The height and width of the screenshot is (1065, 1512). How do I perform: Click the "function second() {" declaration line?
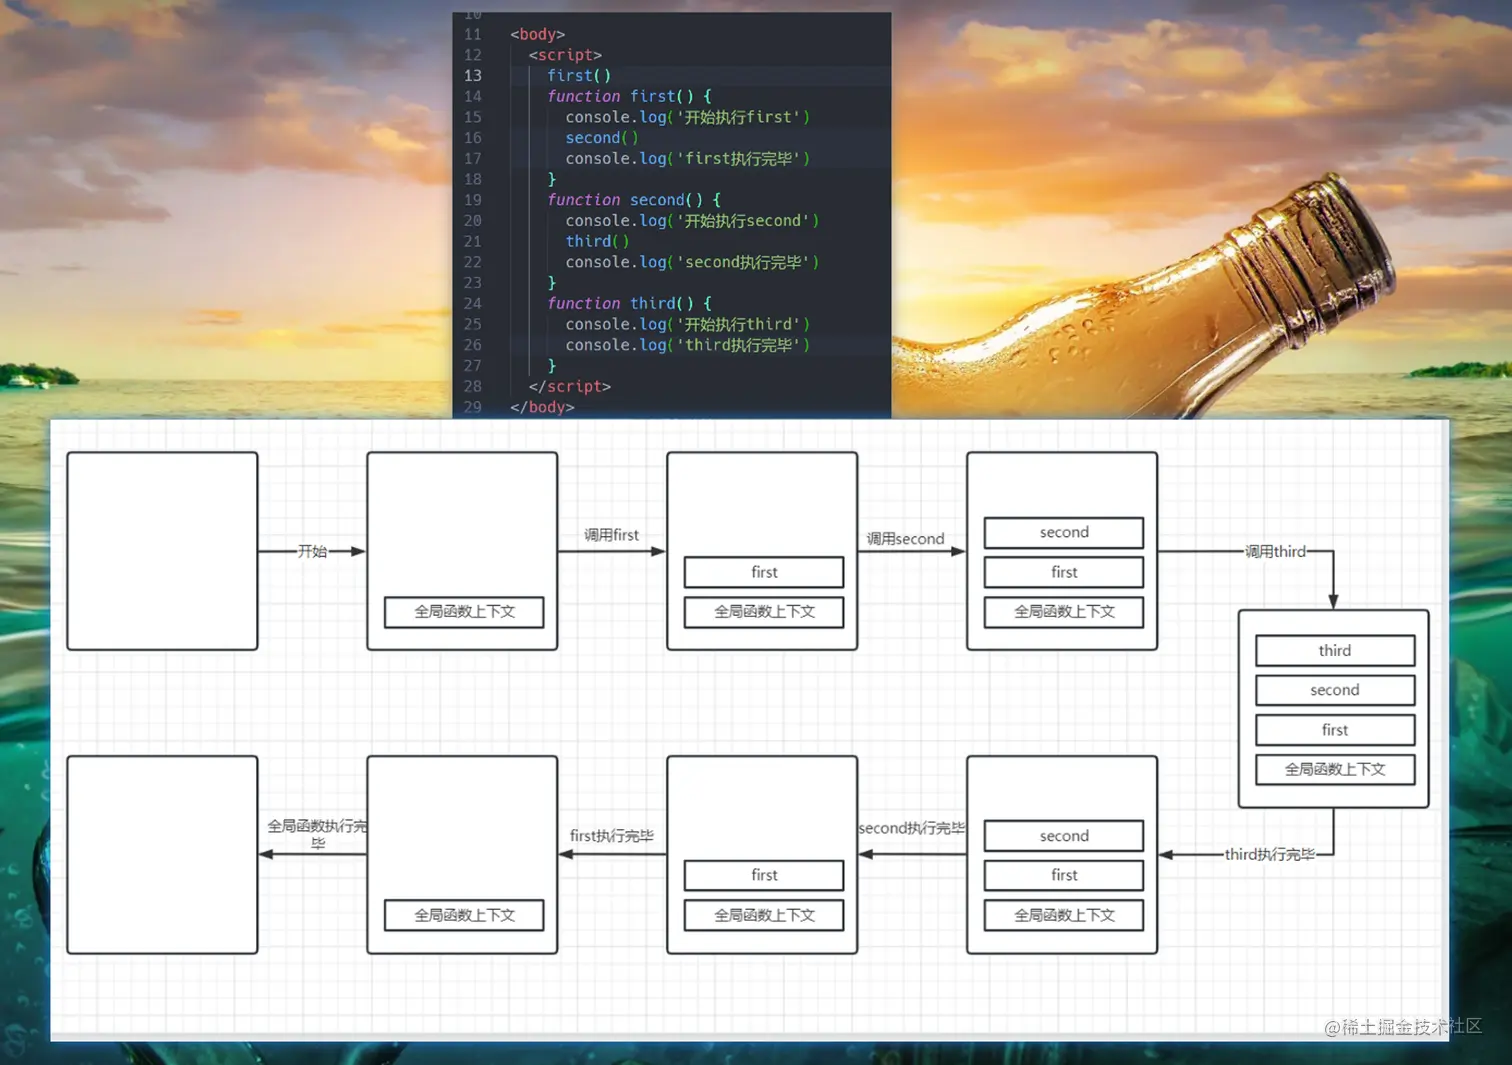pyautogui.click(x=634, y=200)
